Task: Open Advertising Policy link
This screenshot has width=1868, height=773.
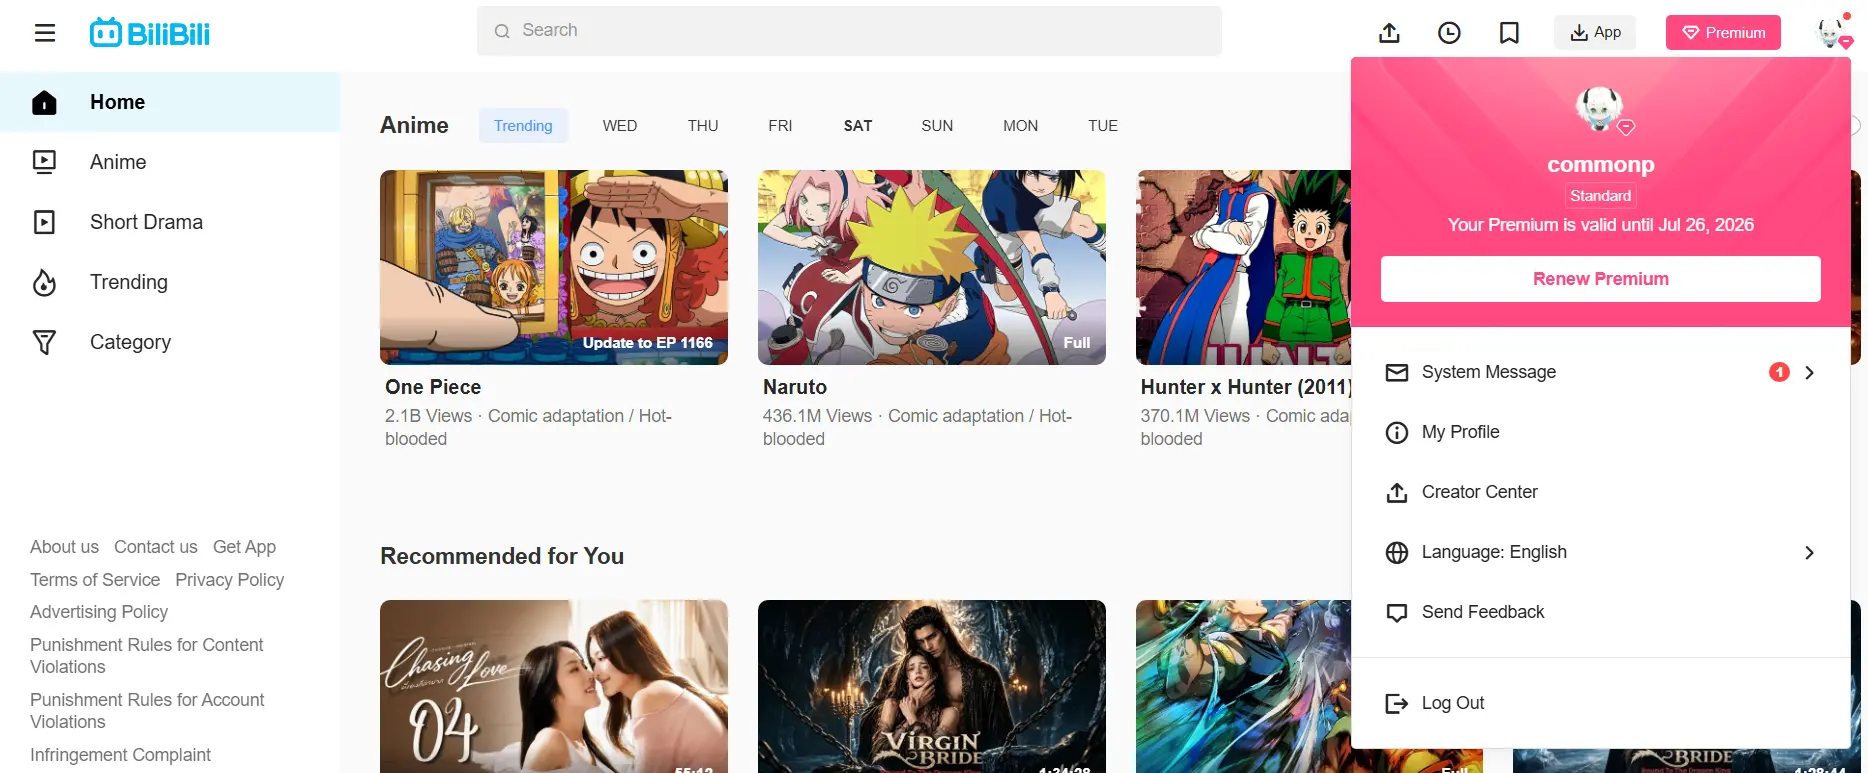Action: pyautogui.click(x=99, y=612)
